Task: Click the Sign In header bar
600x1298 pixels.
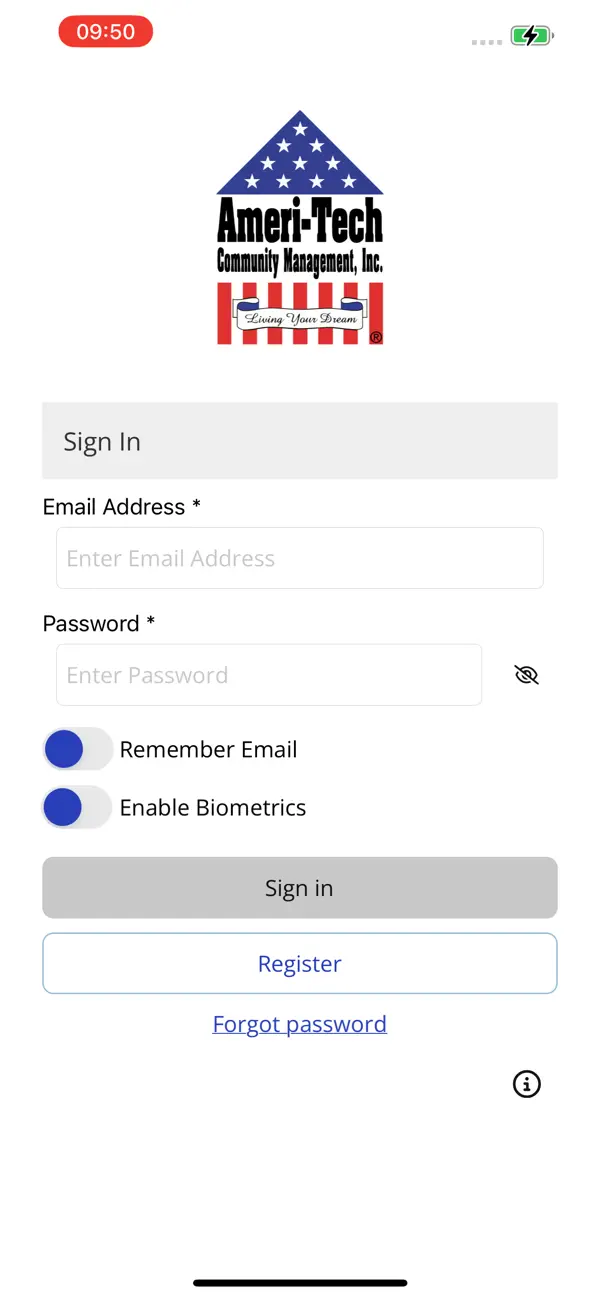Action: click(x=299, y=440)
